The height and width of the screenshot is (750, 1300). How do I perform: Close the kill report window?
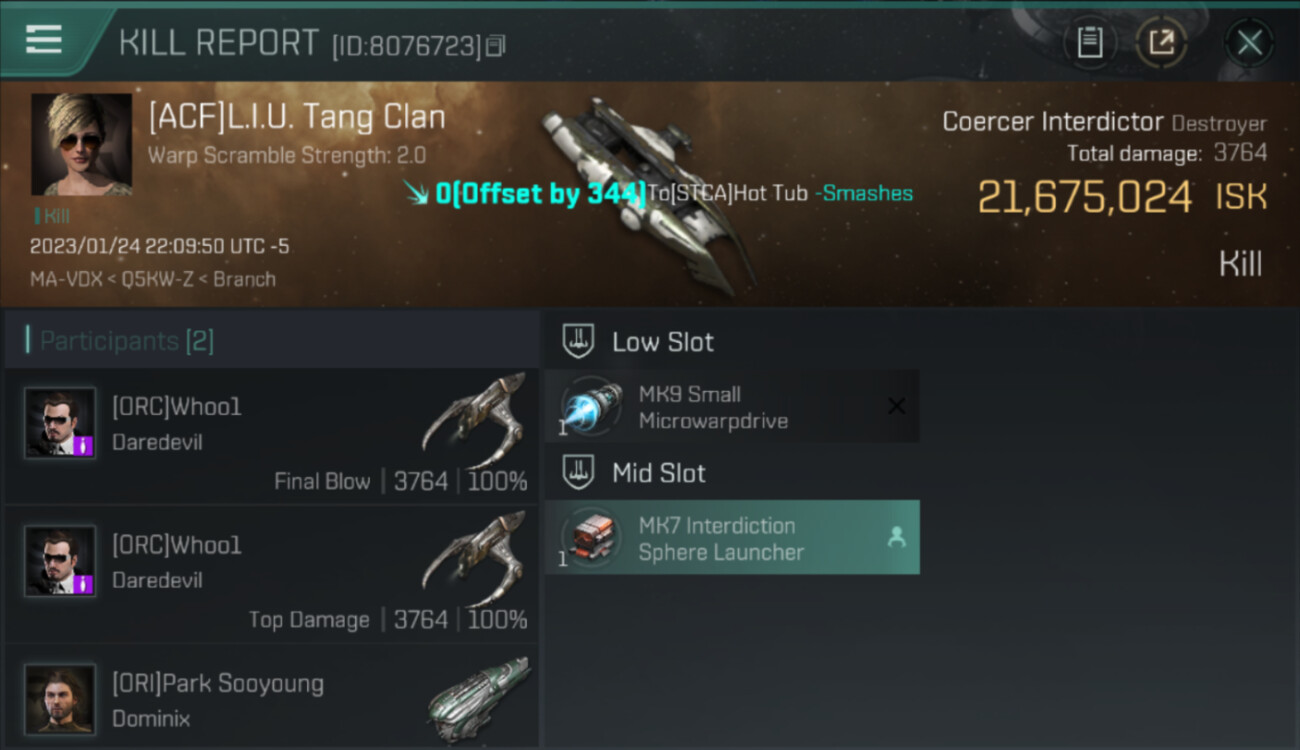click(x=1249, y=43)
